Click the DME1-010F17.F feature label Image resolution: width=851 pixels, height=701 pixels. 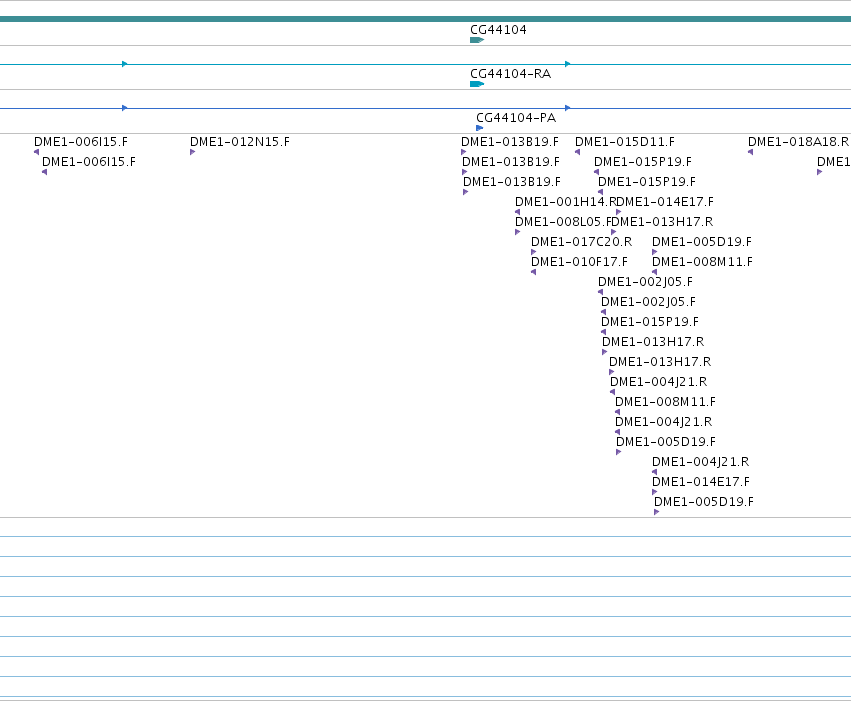click(x=579, y=263)
